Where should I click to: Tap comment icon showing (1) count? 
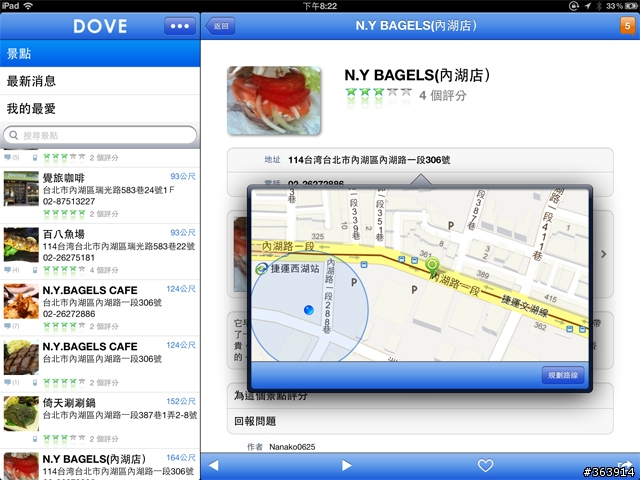7,382
